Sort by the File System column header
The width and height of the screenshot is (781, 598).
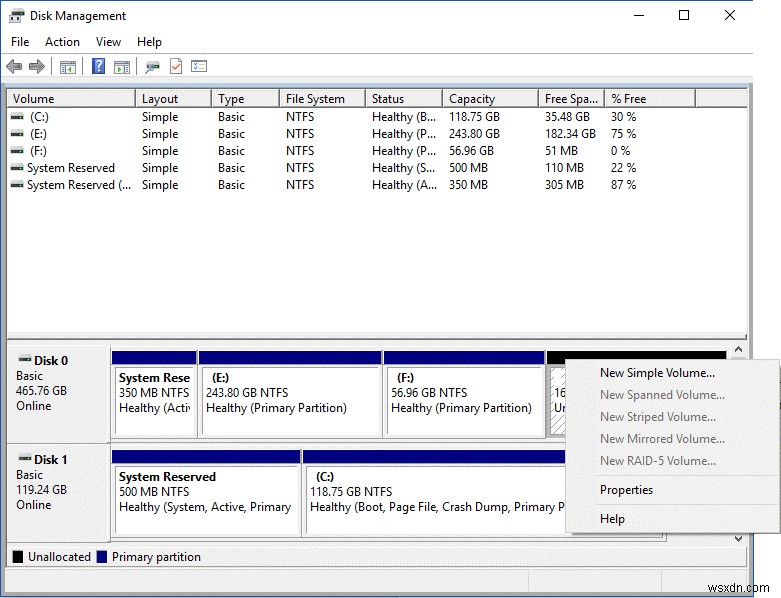(x=322, y=99)
